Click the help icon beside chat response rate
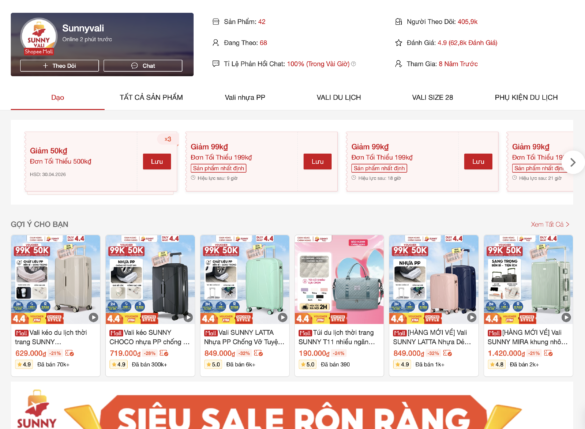The image size is (585, 429). (x=353, y=64)
